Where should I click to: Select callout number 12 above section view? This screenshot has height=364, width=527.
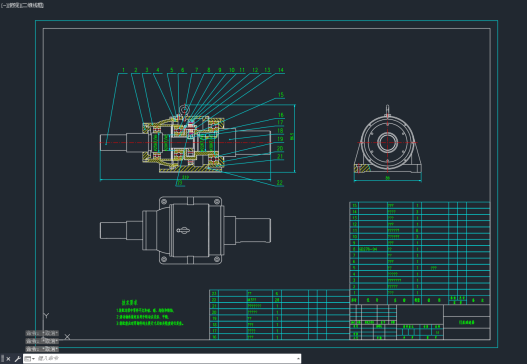255,70
